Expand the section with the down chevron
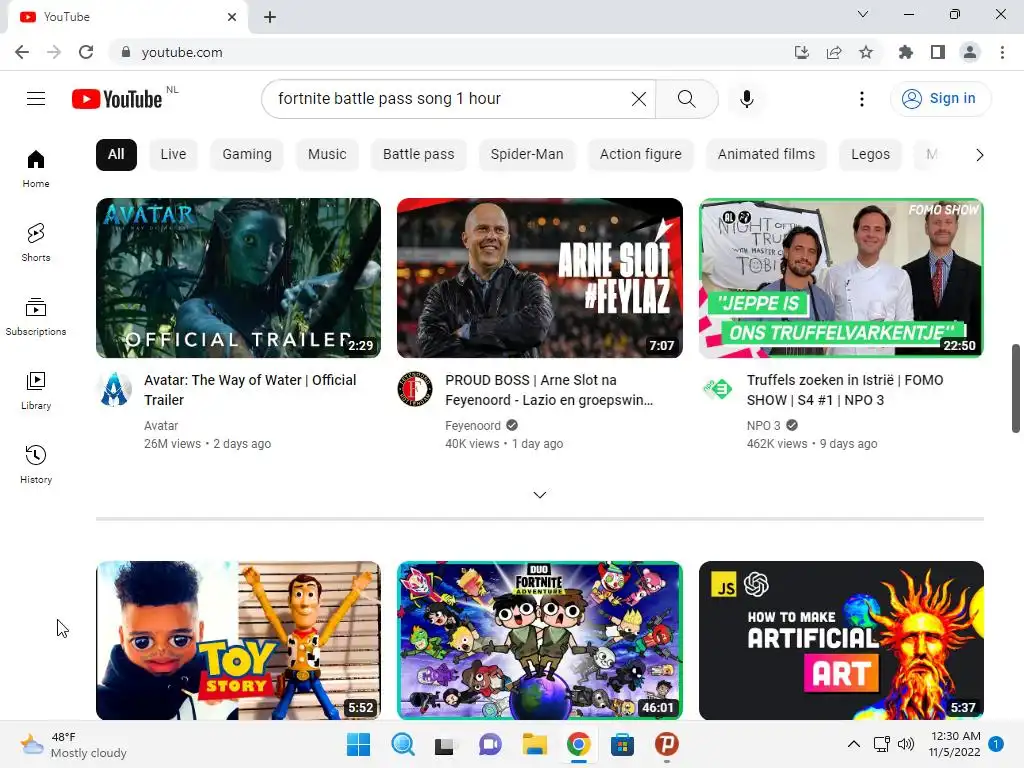Screen dimensions: 1024x768 click(x=539, y=495)
